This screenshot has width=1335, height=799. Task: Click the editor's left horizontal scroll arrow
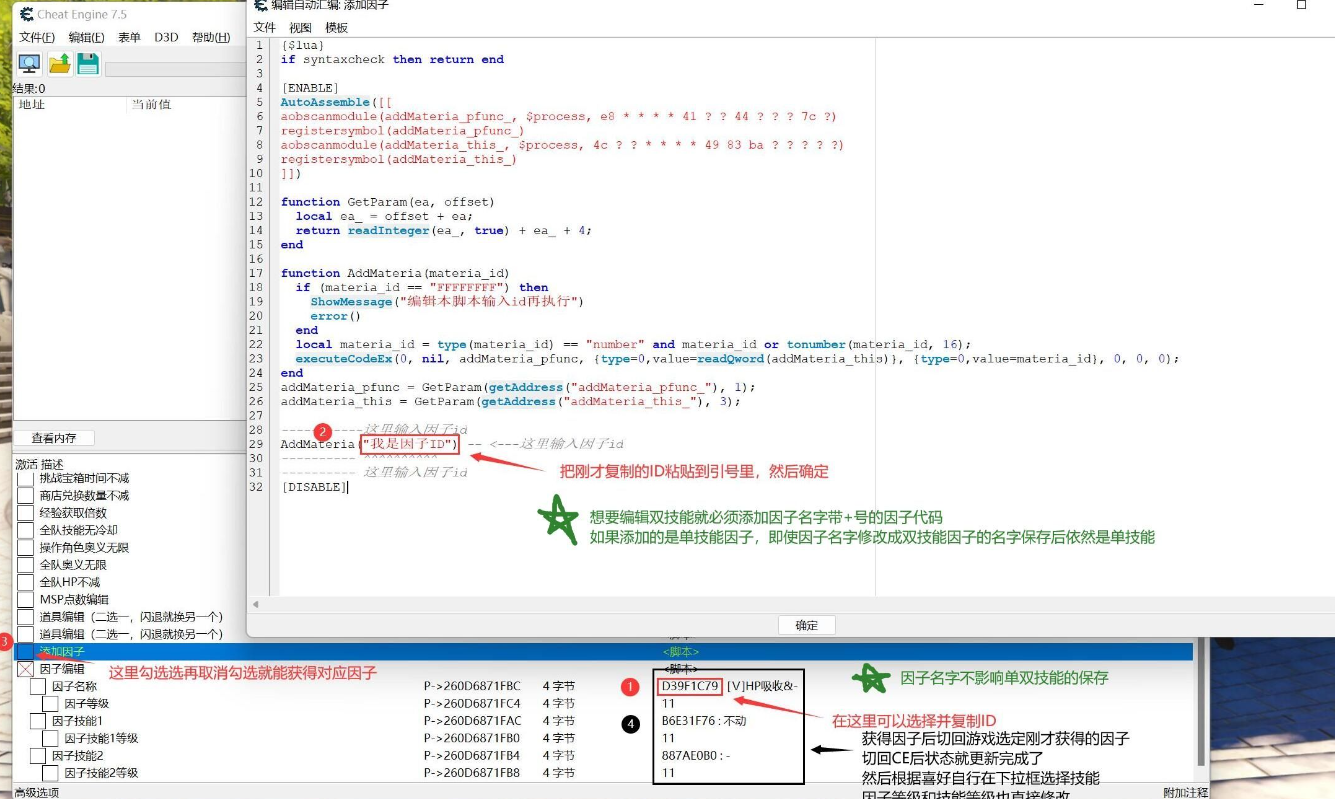(257, 604)
